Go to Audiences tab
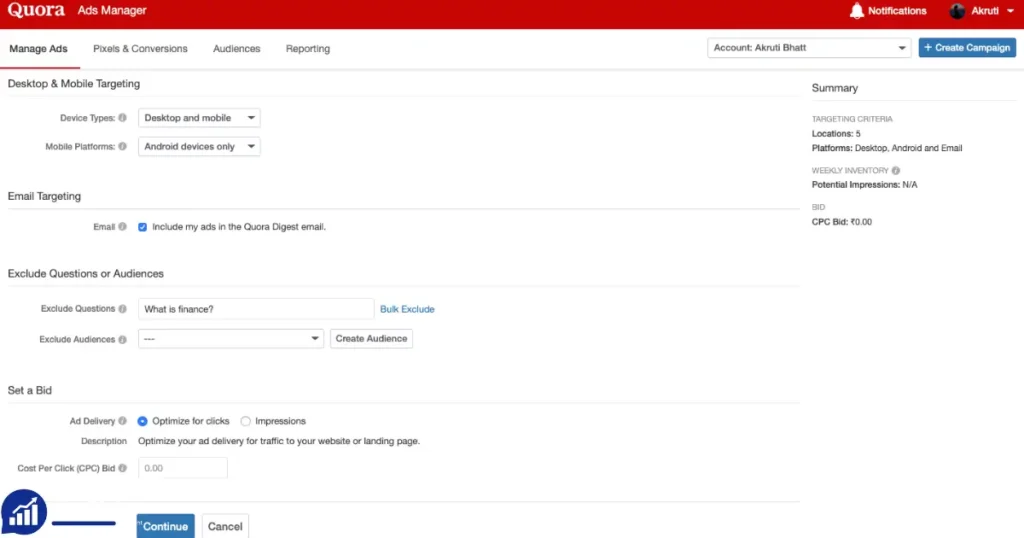This screenshot has width=1024, height=538. click(x=236, y=48)
